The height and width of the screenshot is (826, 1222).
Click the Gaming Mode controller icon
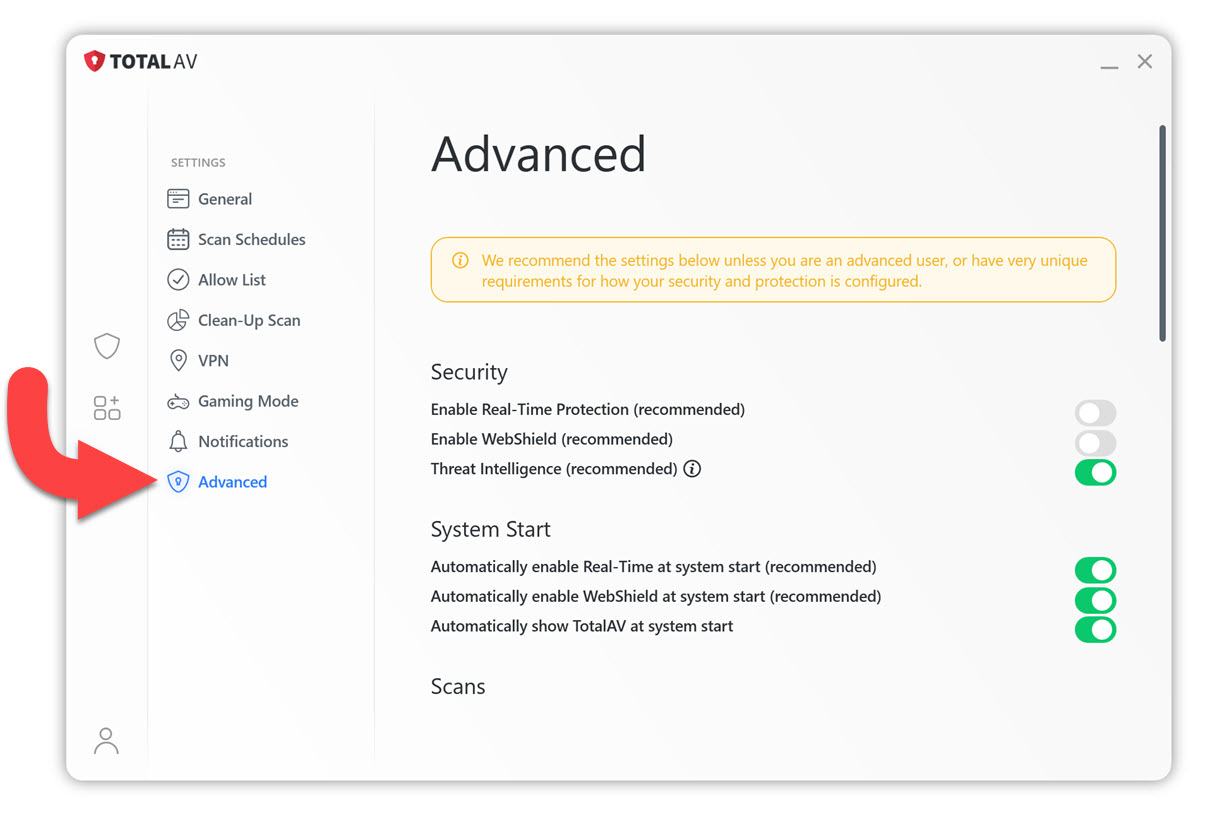coord(178,402)
